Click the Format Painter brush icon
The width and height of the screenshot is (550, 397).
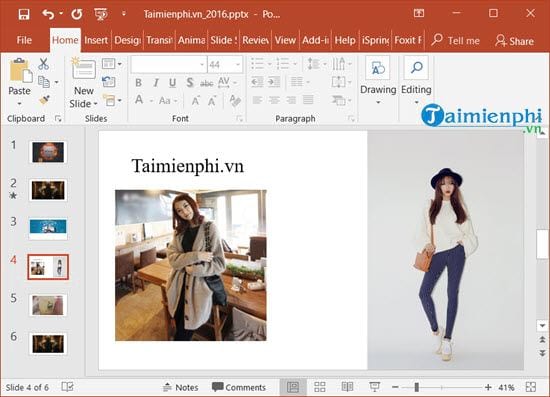pos(44,100)
